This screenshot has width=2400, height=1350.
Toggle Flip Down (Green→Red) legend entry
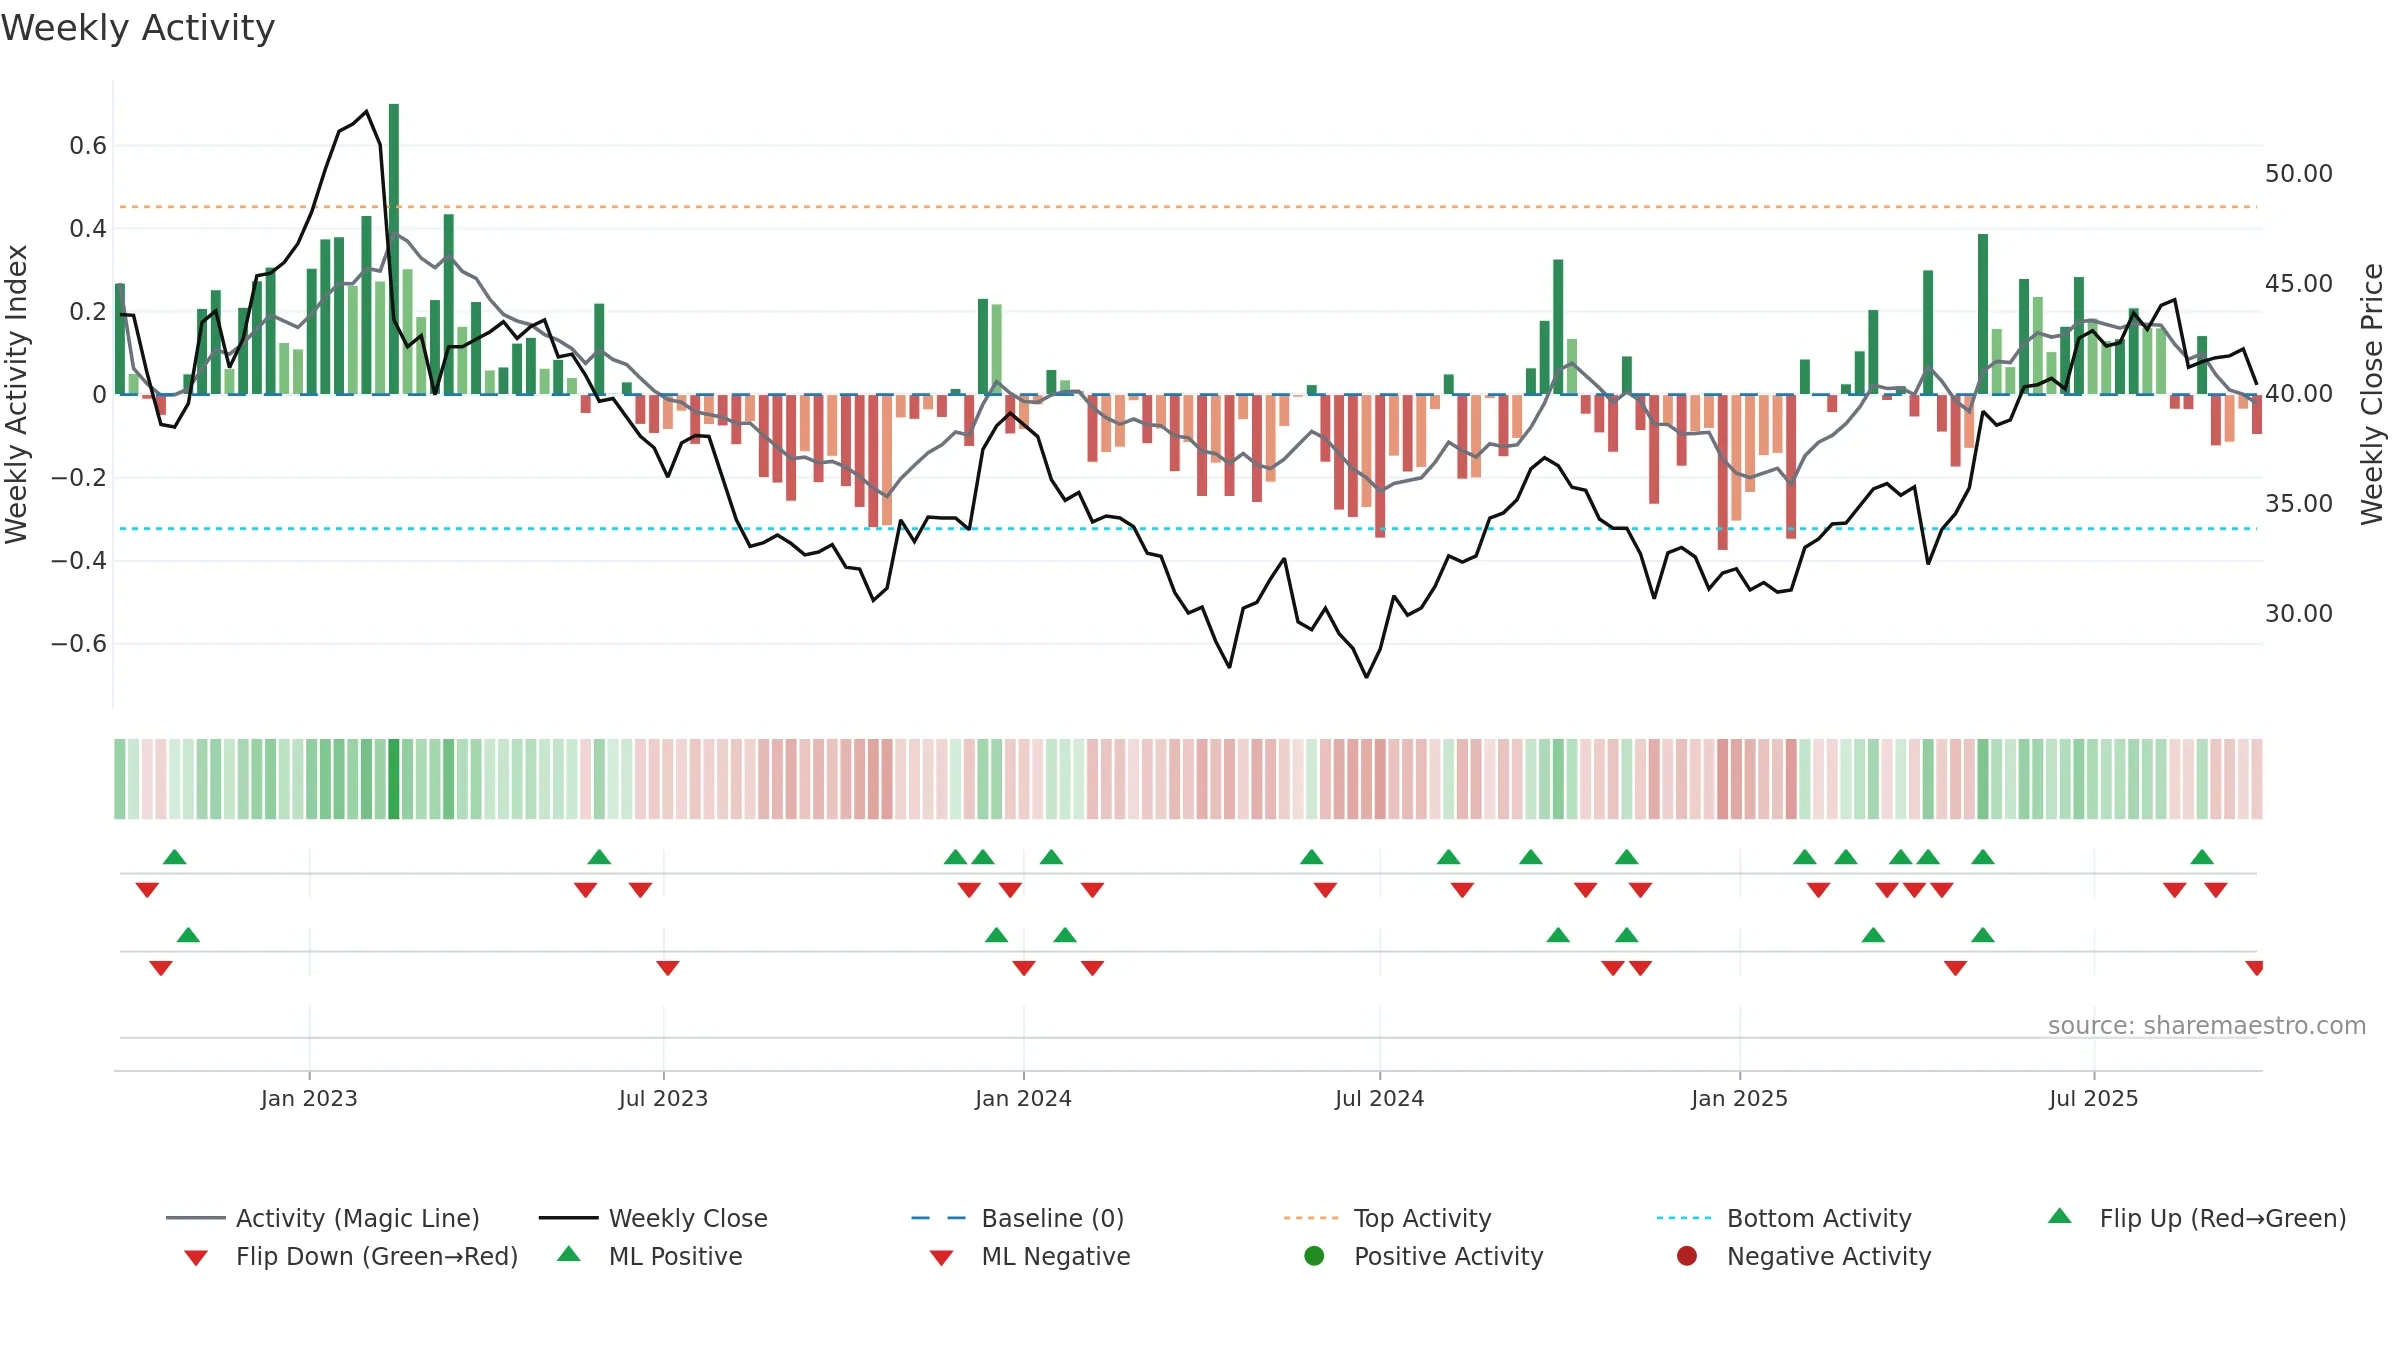pyautogui.click(x=350, y=1256)
